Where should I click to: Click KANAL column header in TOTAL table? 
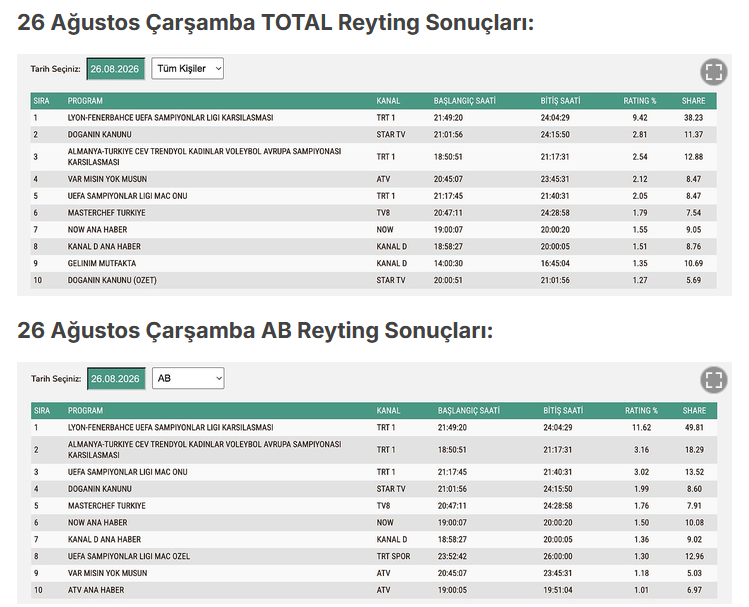tap(388, 101)
